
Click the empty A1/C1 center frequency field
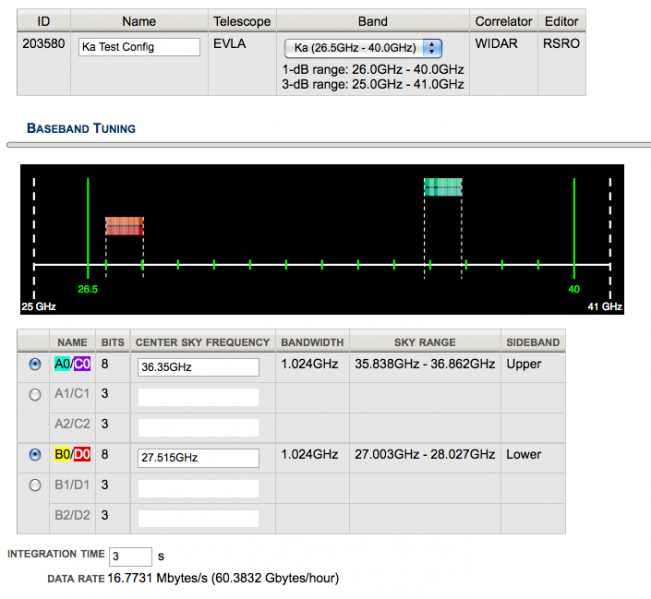(198, 397)
